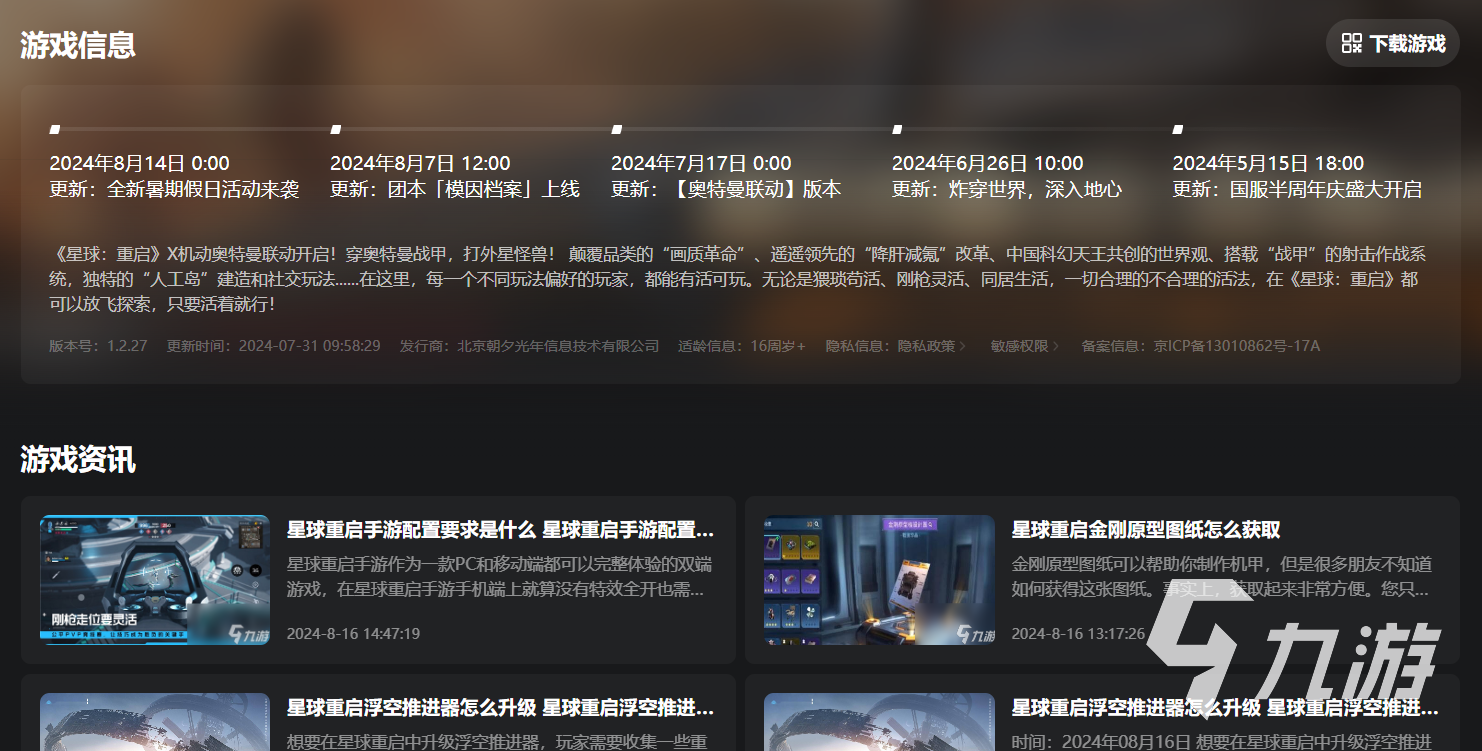Select the 2024年7月17日 timeline marker

pos(617,129)
